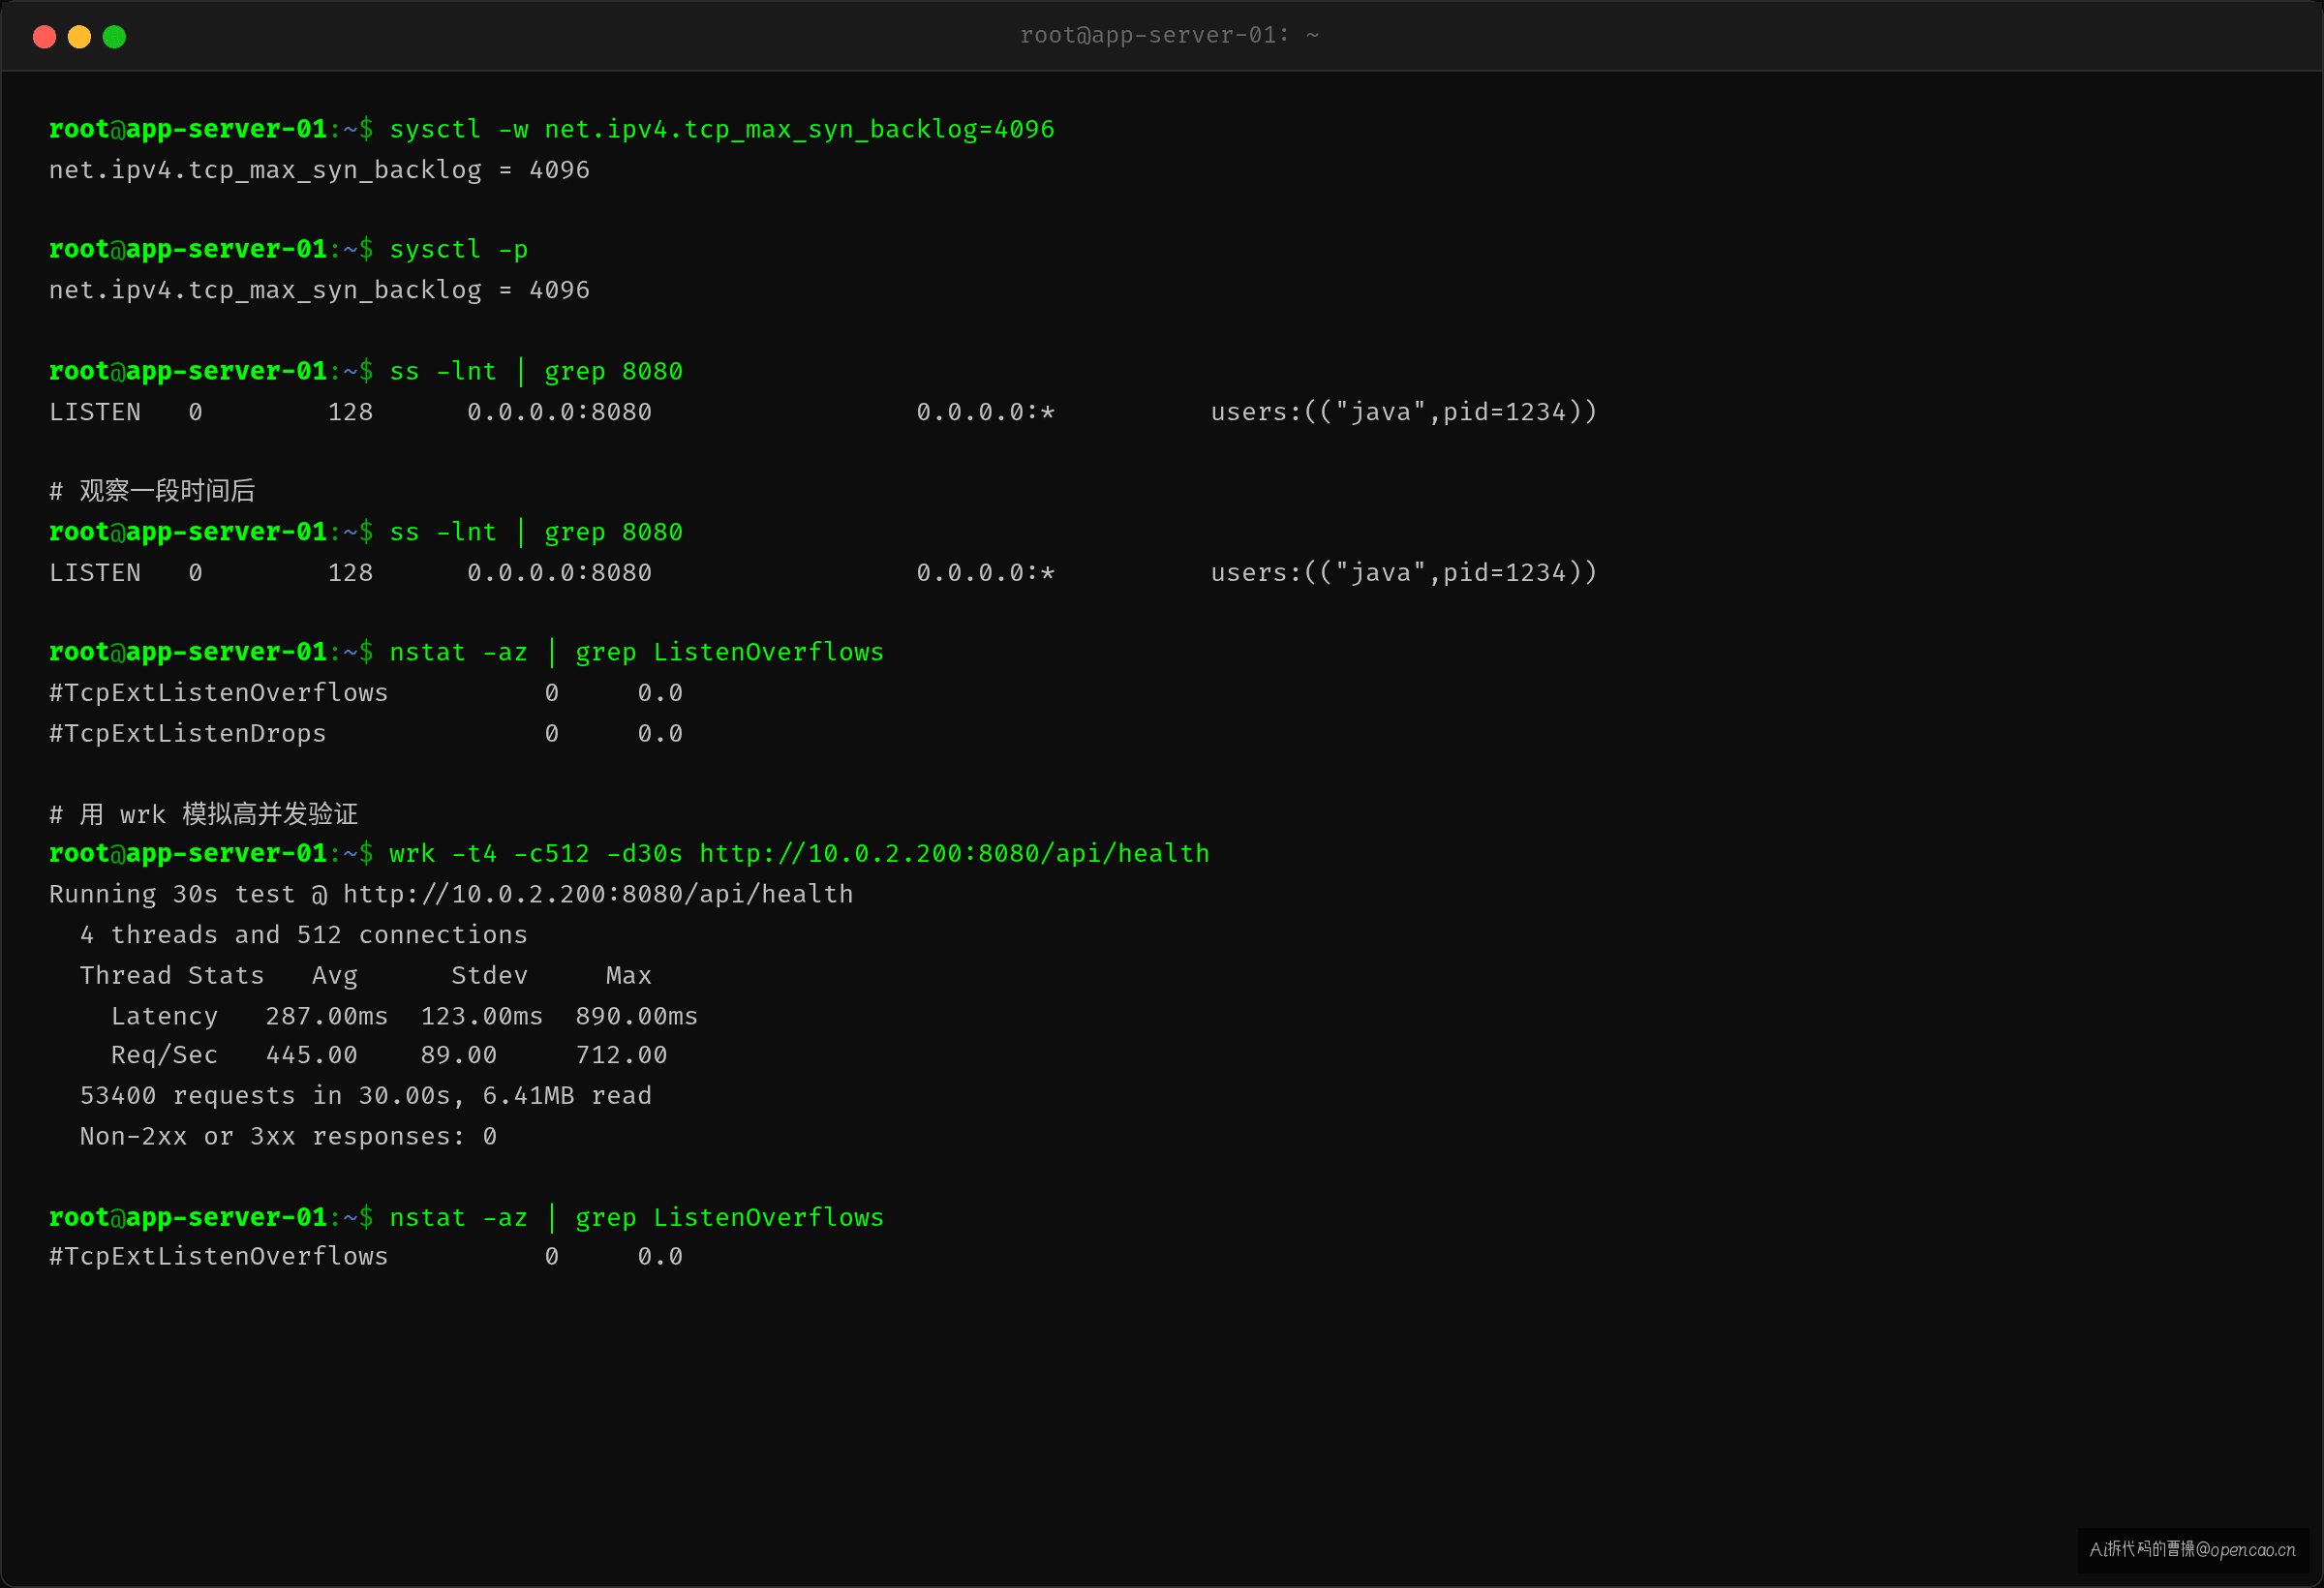2324x1588 pixels.
Task: Click the users java pid=1234 text in second LISTEN row
Action: pyautogui.click(x=1403, y=573)
